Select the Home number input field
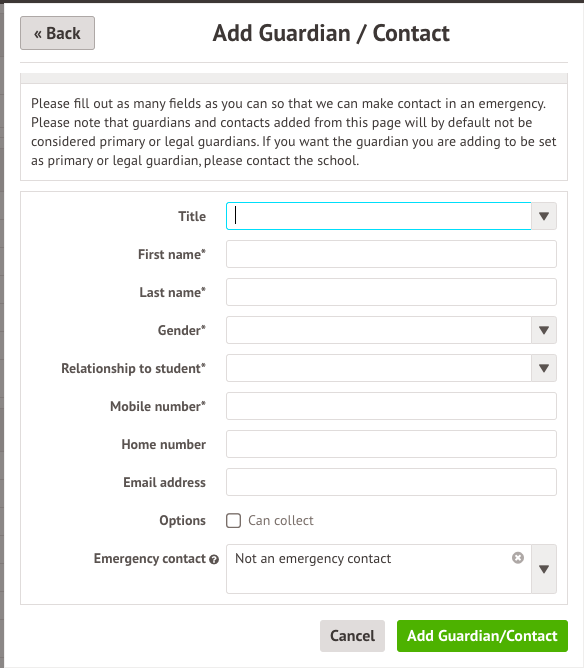 (x=391, y=444)
